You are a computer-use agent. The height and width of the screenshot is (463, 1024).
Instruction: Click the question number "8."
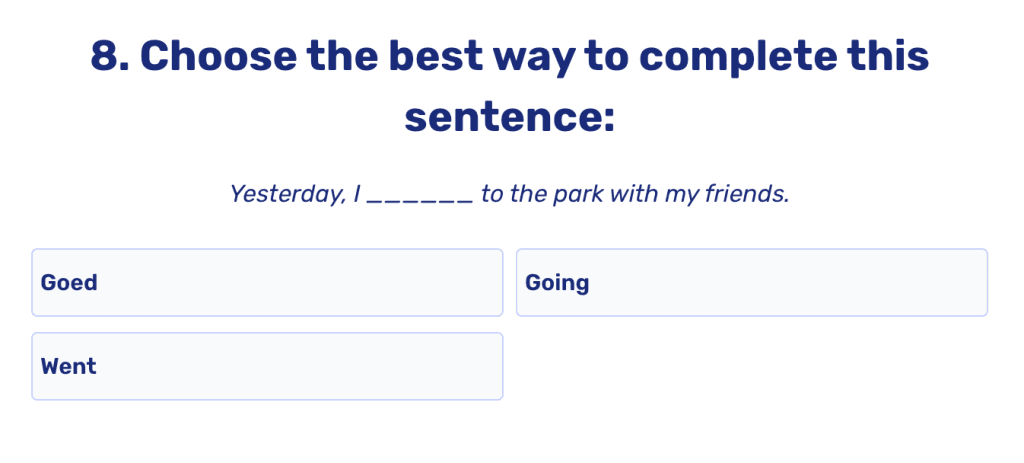click(108, 57)
